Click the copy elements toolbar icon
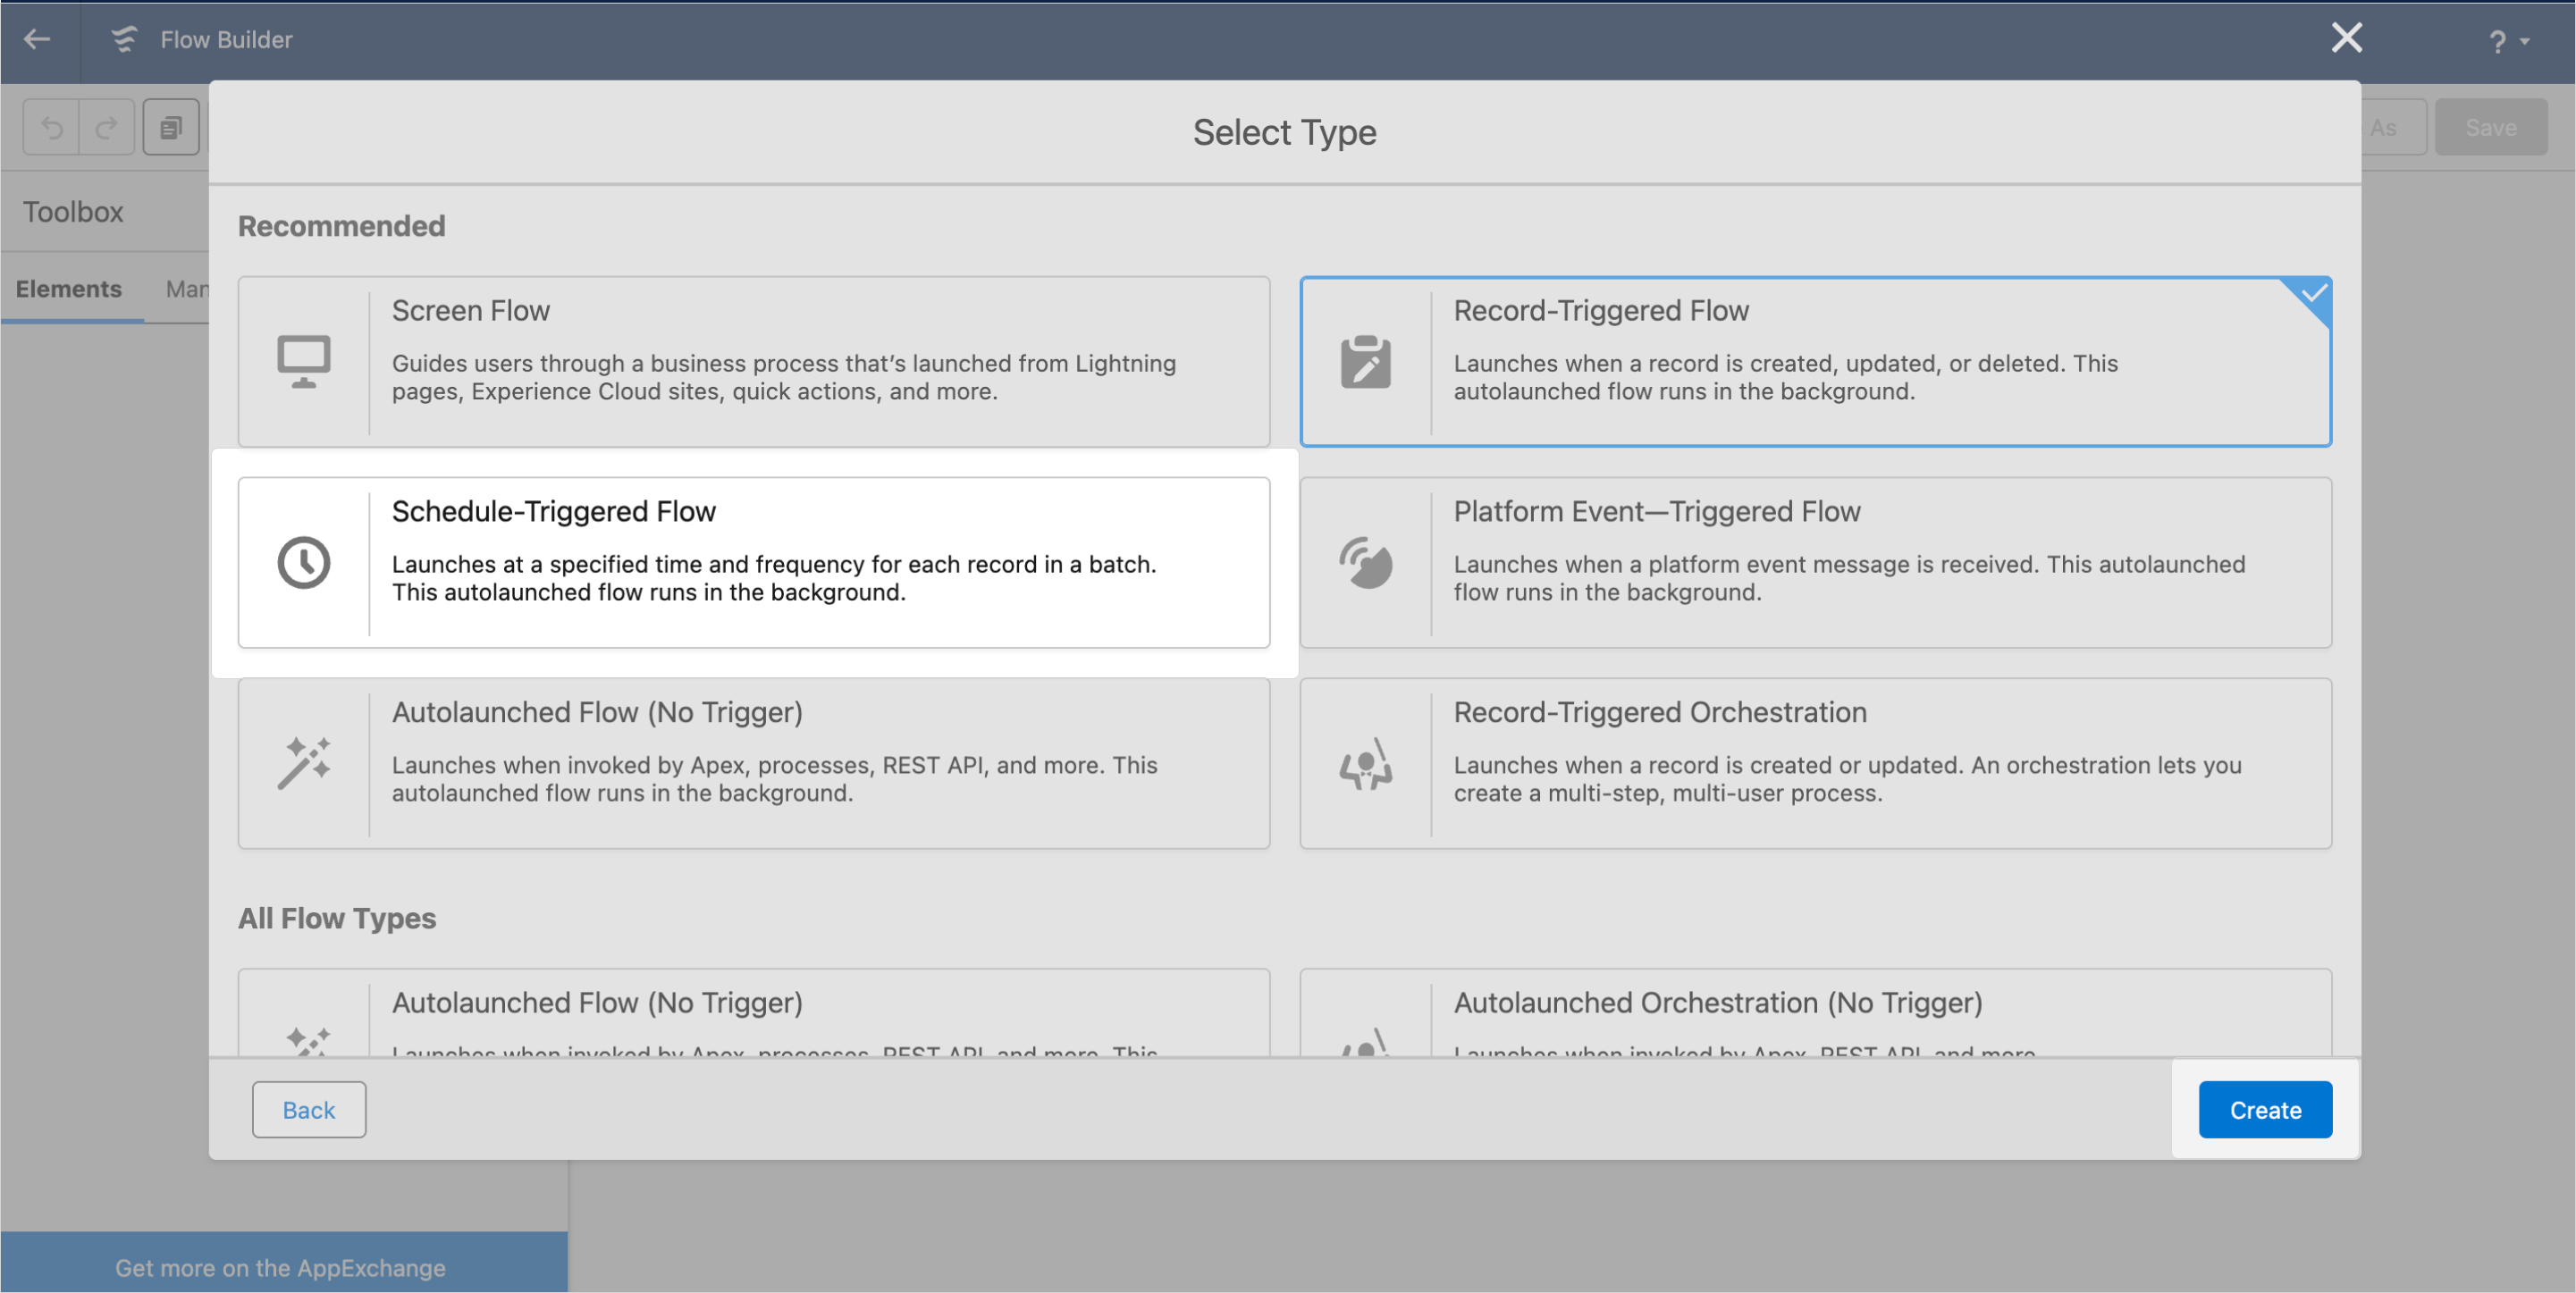2576x1293 pixels. tap(171, 127)
